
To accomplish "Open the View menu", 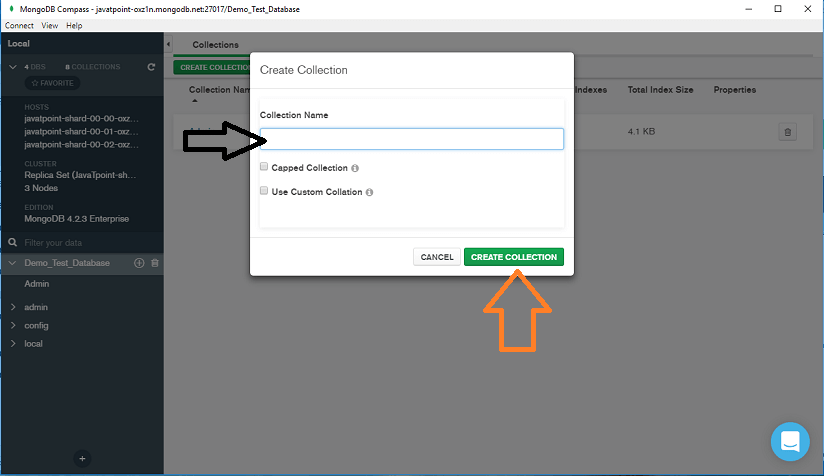I will [x=49, y=25].
